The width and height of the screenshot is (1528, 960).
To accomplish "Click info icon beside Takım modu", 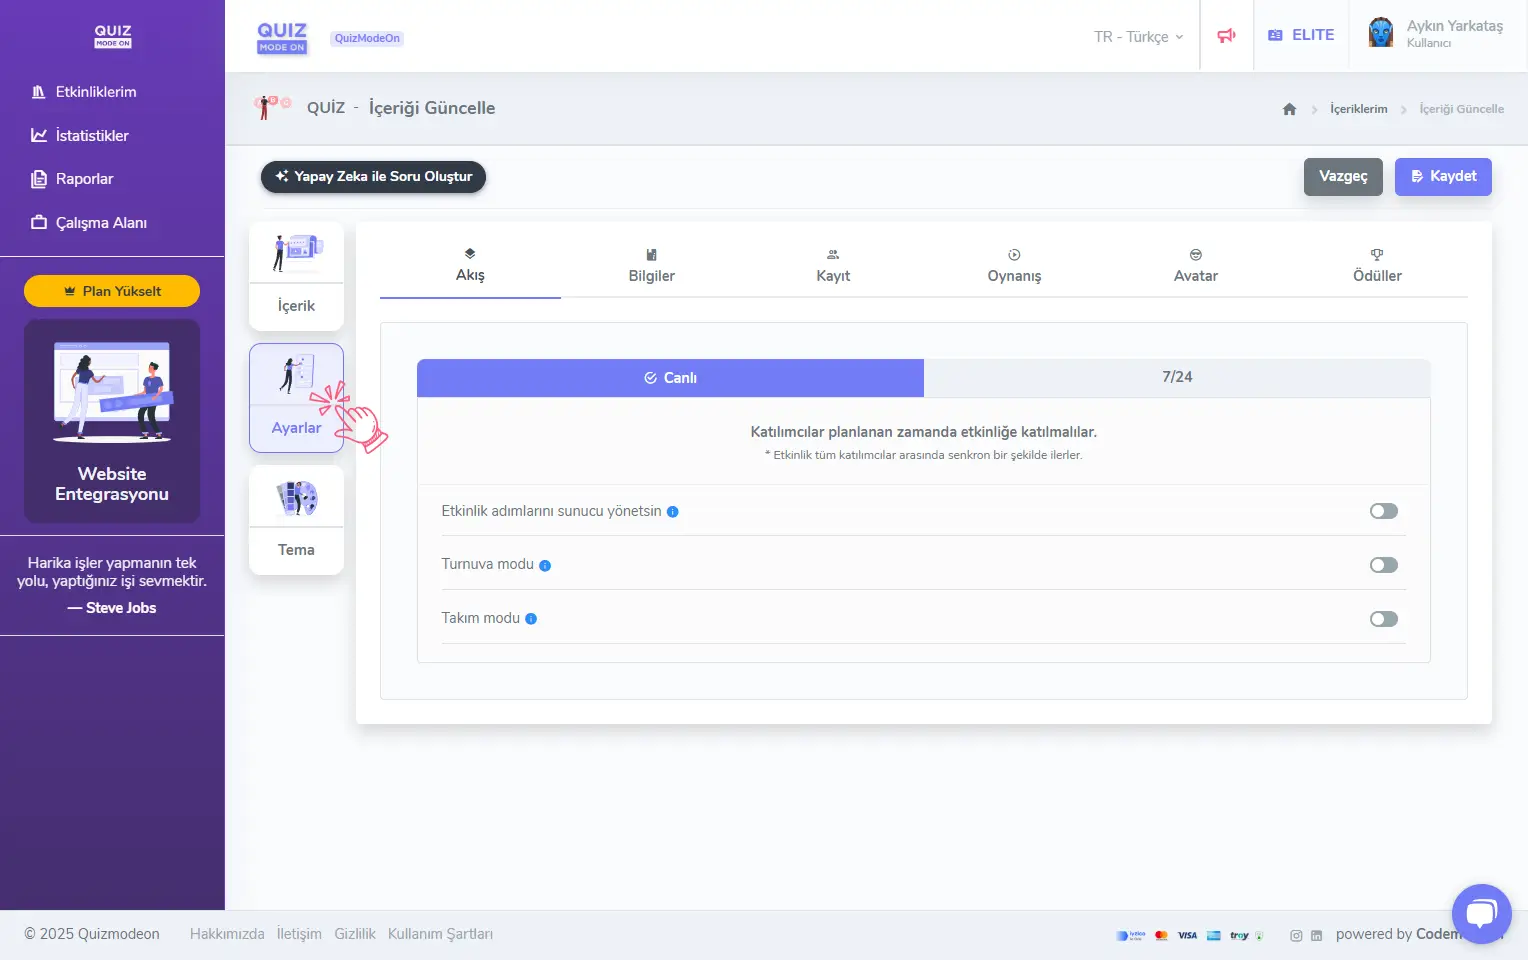I will click(531, 619).
